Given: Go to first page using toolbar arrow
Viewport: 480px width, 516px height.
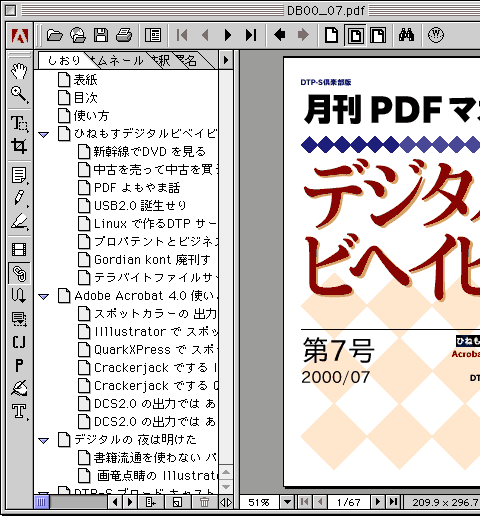Looking at the screenshot, I should (x=182, y=35).
